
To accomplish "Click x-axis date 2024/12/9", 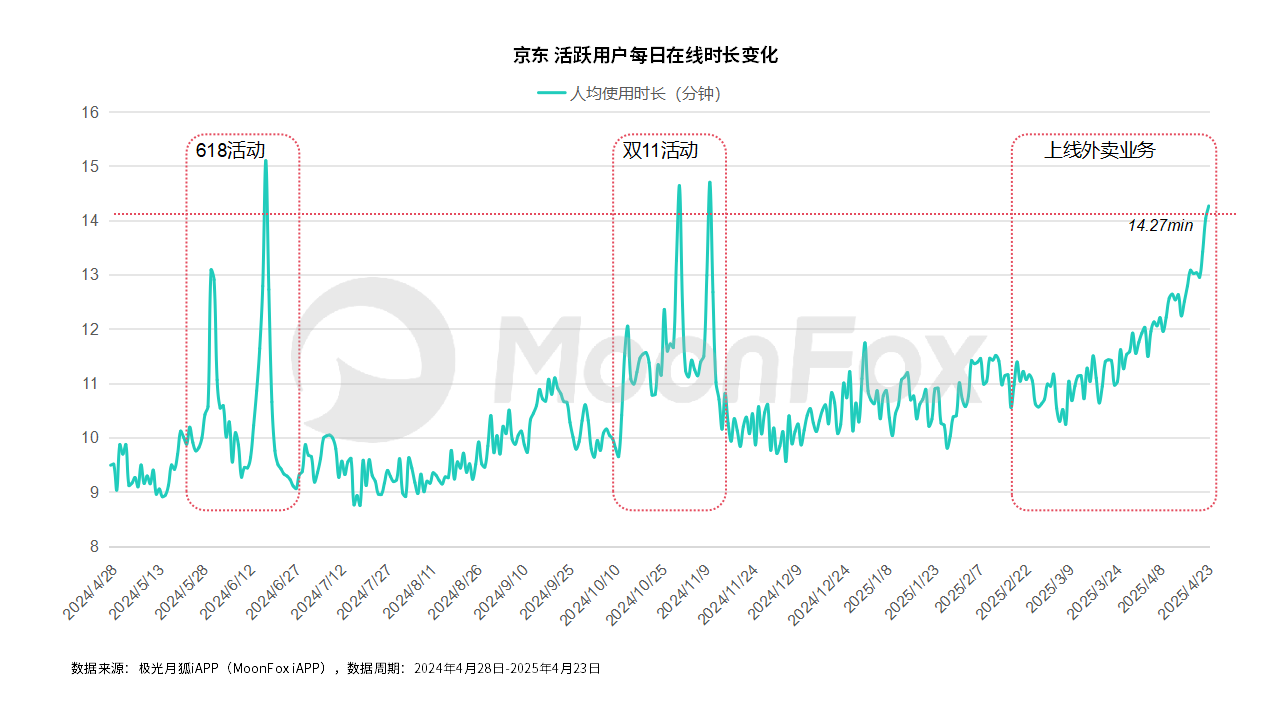I will click(x=775, y=591).
